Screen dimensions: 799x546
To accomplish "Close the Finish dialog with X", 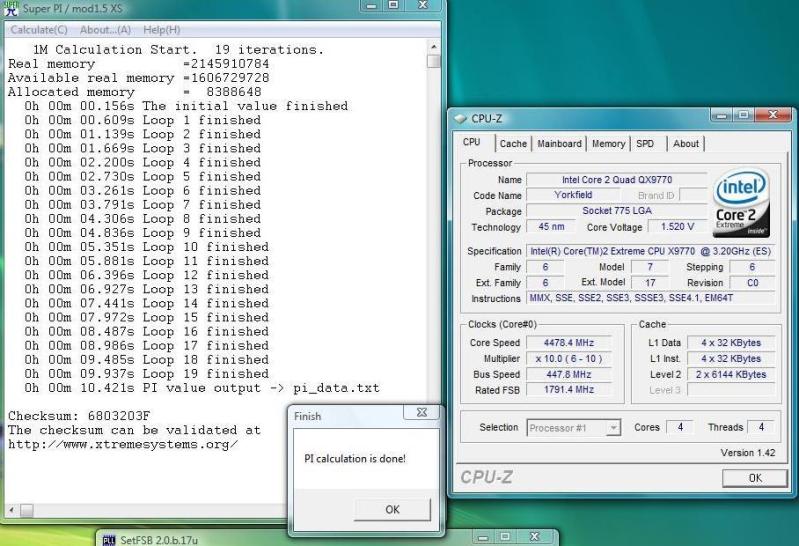I will 419,413.
